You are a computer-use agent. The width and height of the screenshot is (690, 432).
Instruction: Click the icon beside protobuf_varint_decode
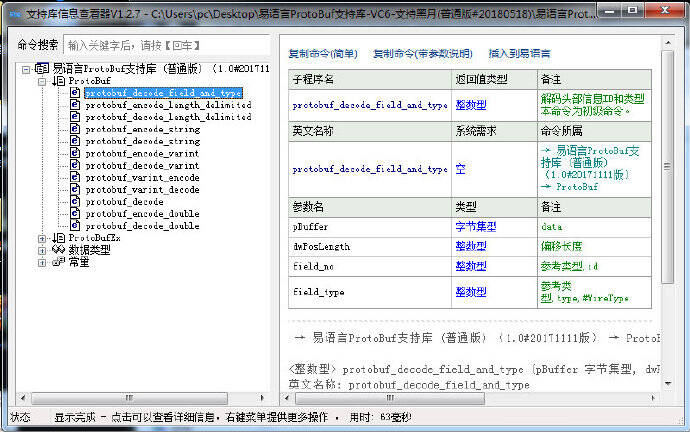pos(75,190)
